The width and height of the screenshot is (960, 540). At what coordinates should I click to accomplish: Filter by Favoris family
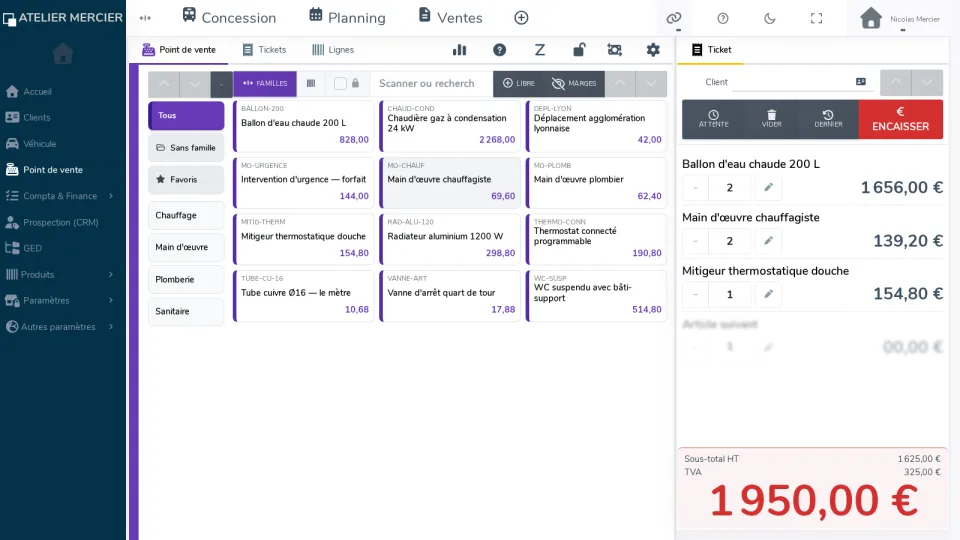click(x=186, y=180)
